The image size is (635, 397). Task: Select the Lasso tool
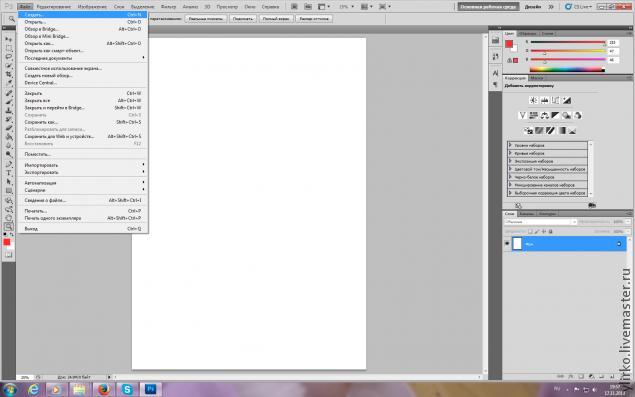pos(9,57)
